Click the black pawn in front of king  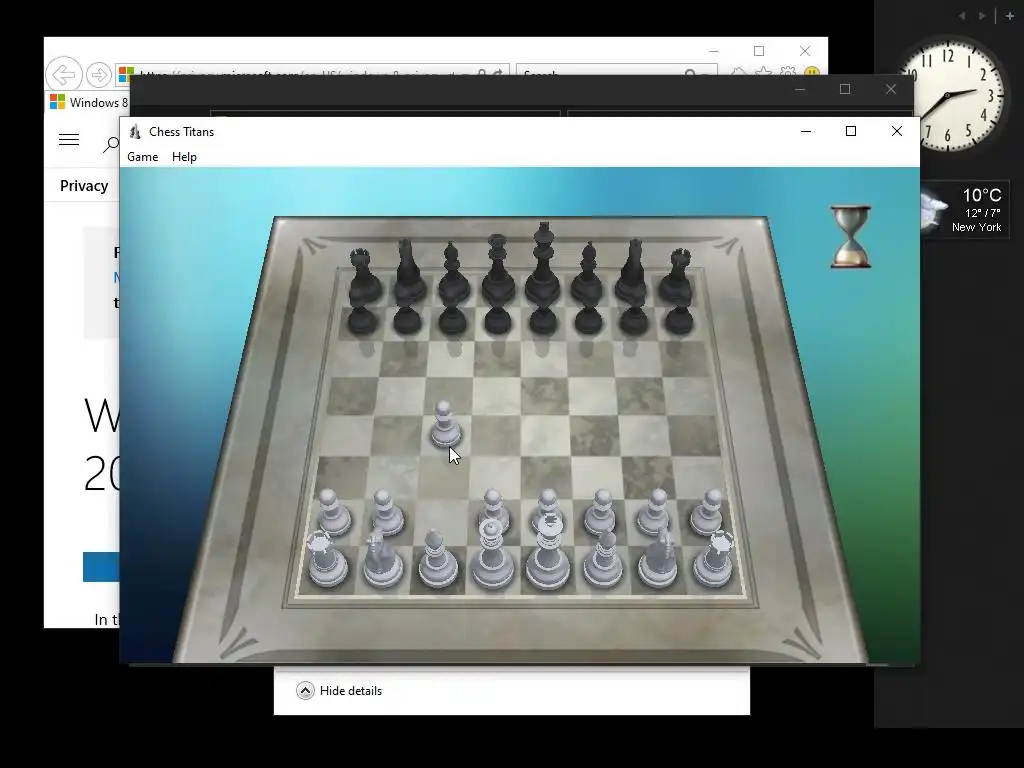tap(543, 320)
